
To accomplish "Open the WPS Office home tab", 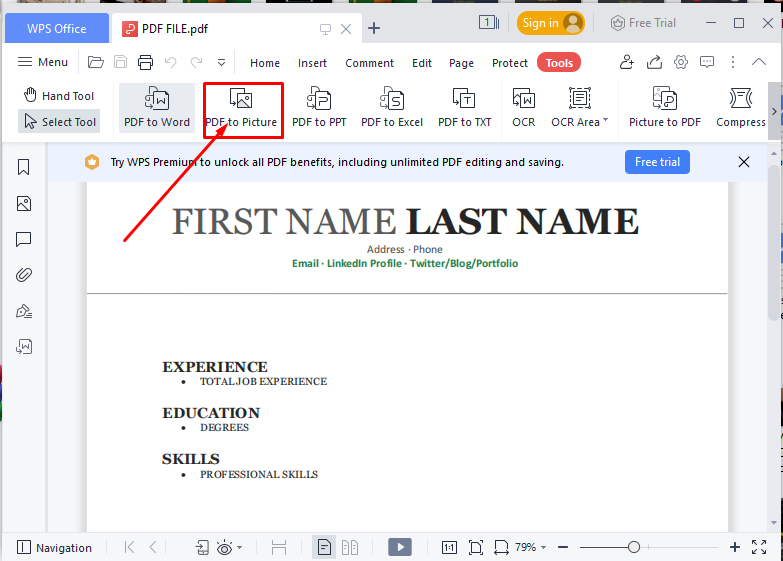I will (56, 28).
